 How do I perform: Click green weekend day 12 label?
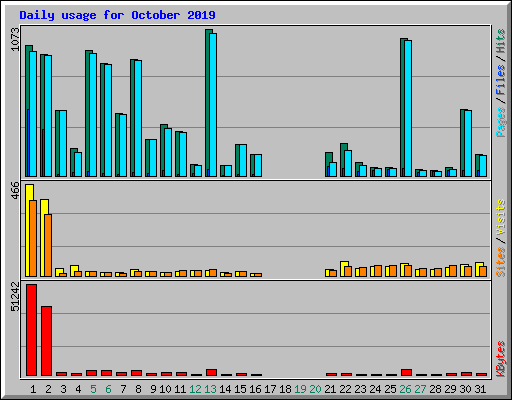tap(195, 389)
